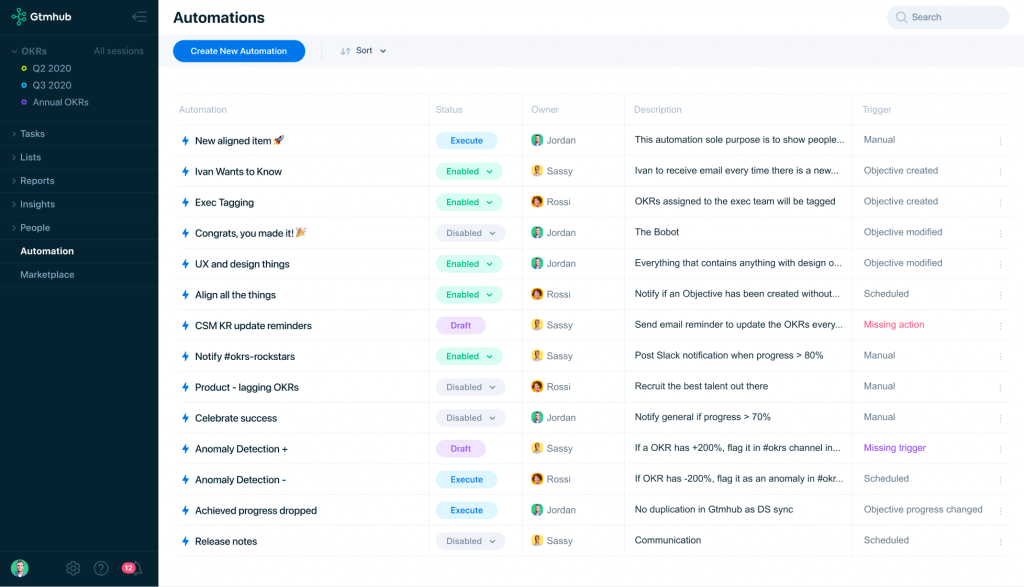Screen dimensions: 1024x587
Task: Click the Automation column header
Action: (x=202, y=110)
